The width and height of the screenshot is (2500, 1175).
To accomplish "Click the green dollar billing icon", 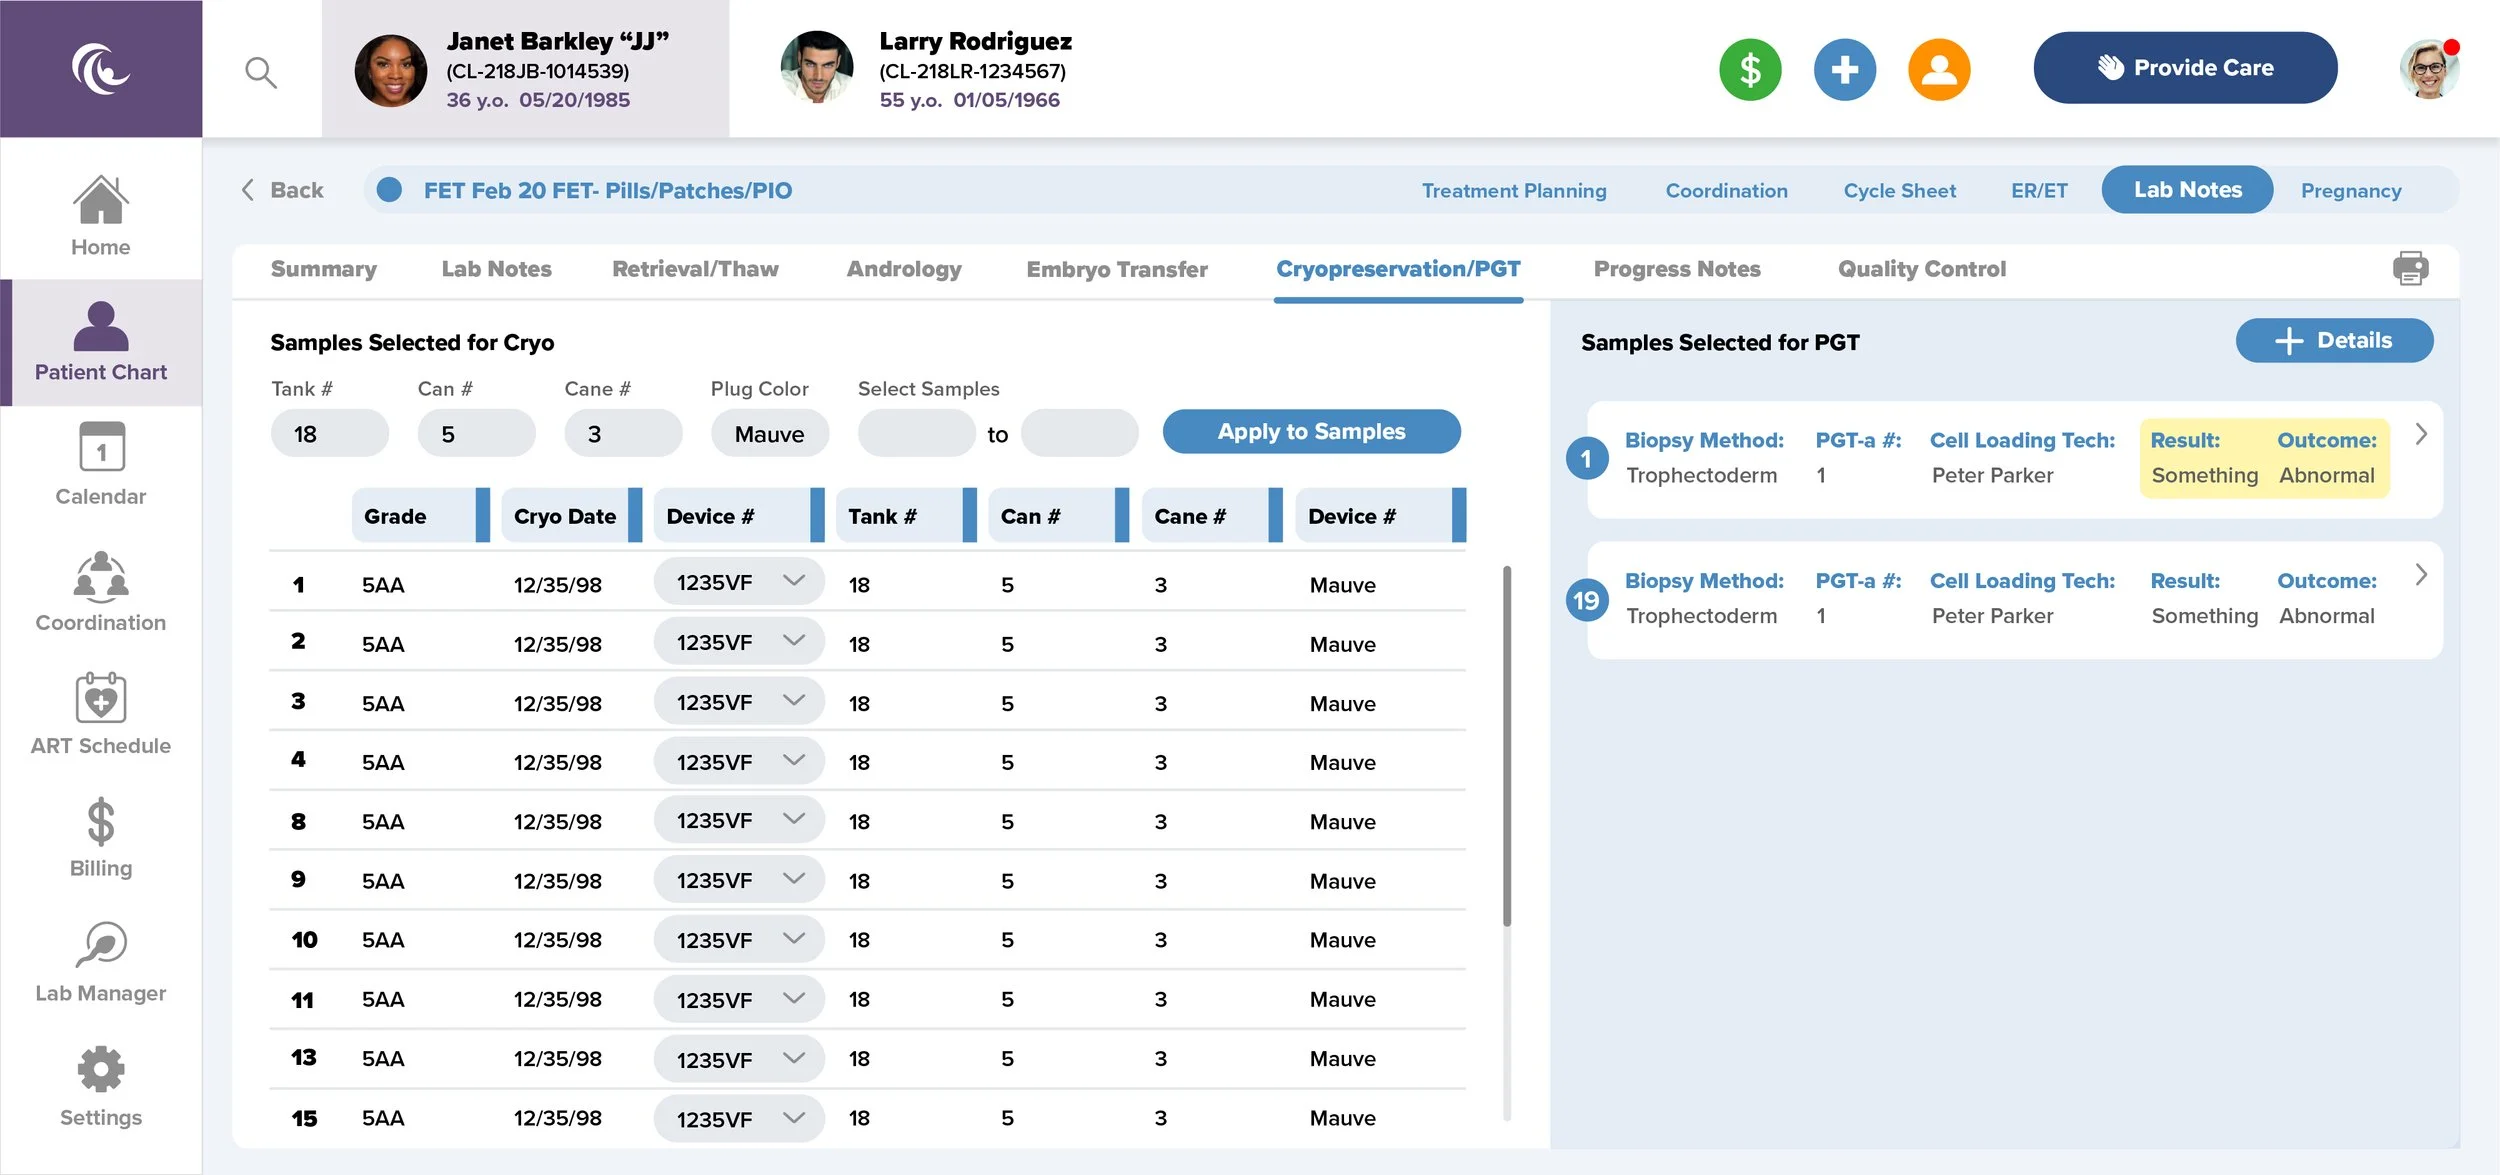I will click(x=1750, y=70).
